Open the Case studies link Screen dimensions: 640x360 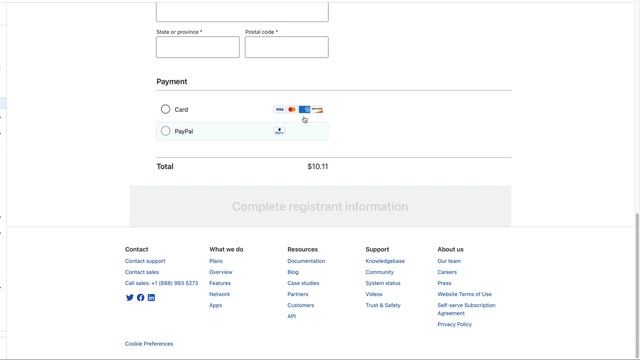pos(303,283)
